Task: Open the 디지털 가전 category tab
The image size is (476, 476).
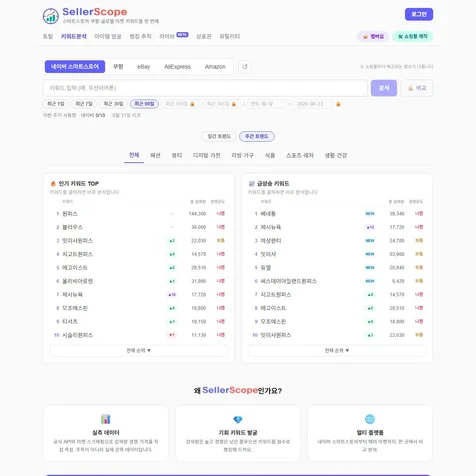Action: click(207, 155)
